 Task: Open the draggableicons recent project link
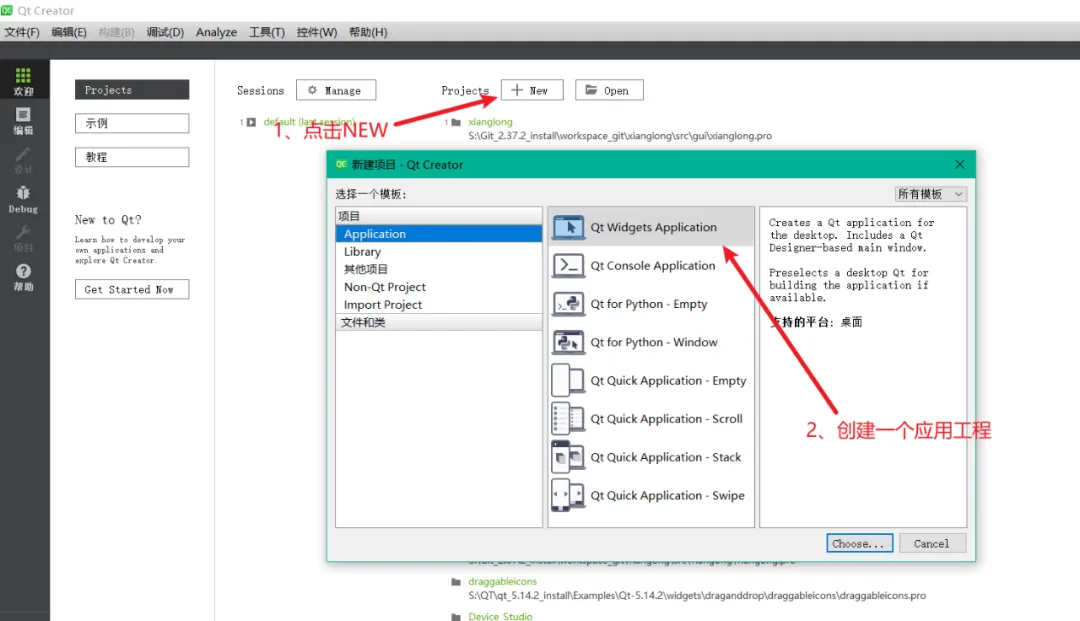[502, 582]
